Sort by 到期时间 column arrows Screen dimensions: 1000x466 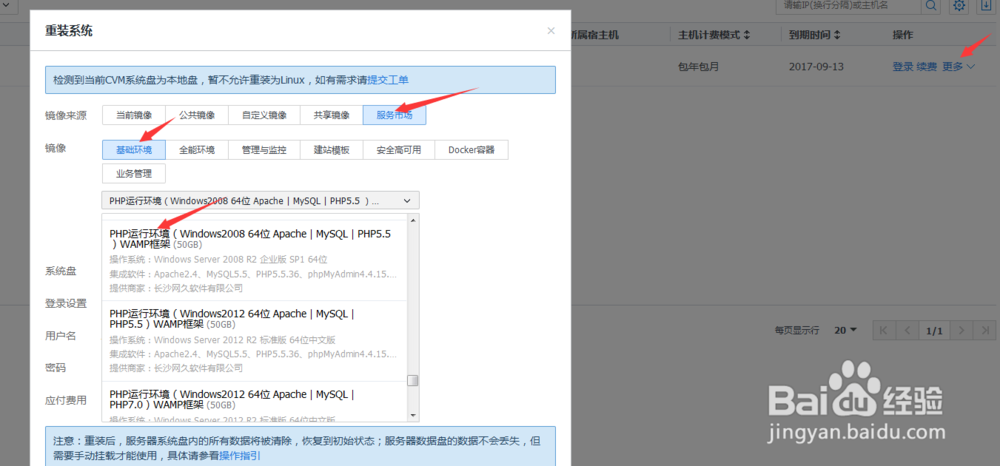point(837,34)
